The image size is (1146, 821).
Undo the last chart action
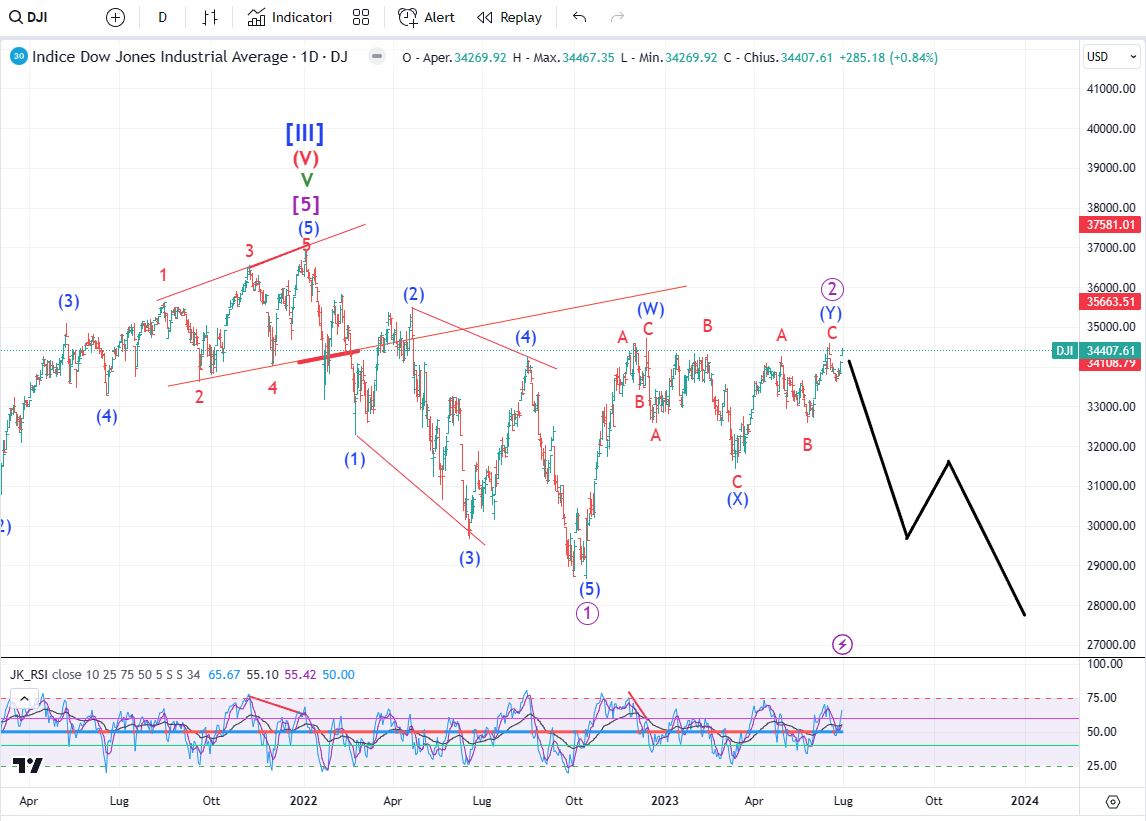[580, 17]
